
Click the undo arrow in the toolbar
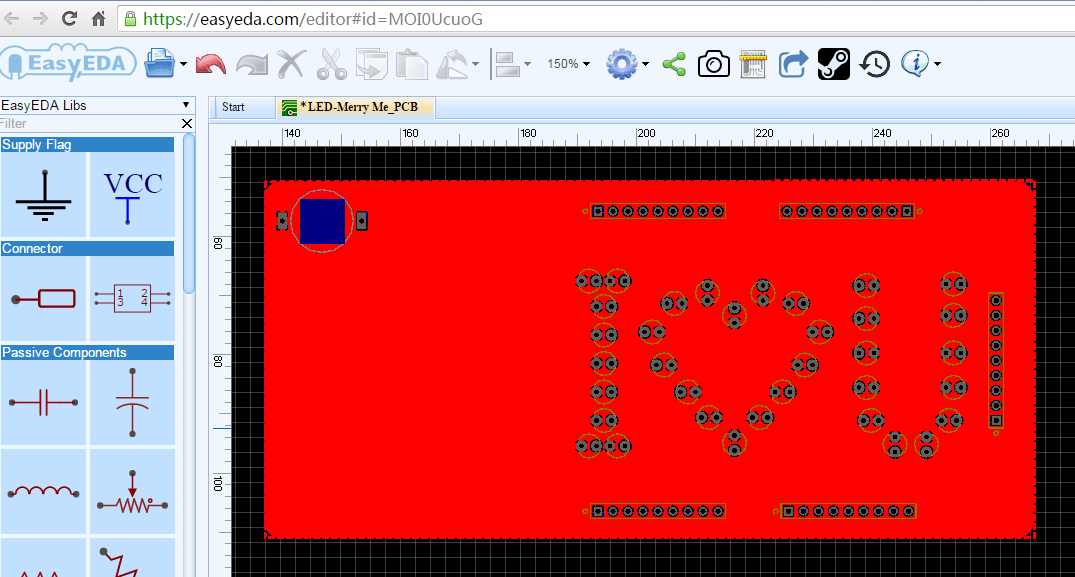tap(211, 65)
